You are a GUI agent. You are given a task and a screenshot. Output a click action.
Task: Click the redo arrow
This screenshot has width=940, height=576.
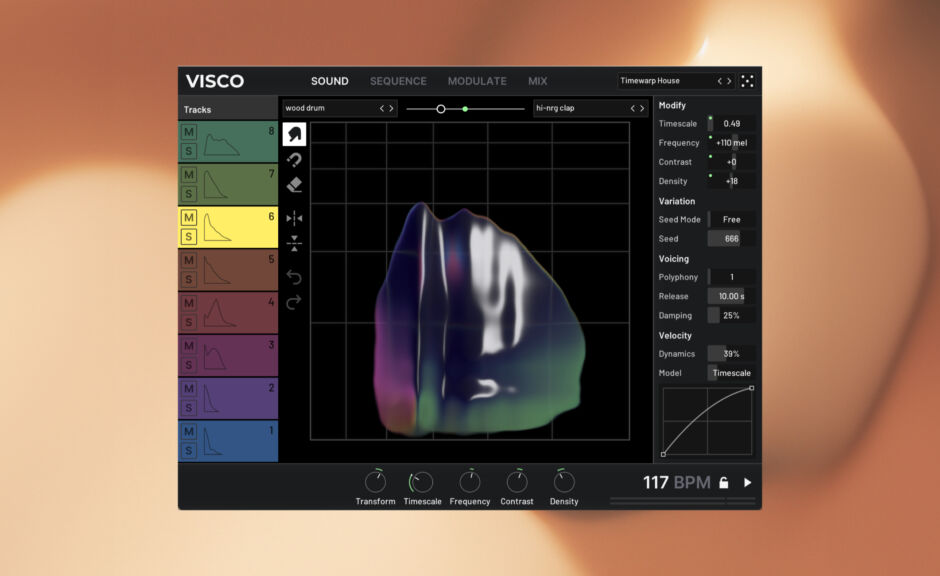point(294,302)
